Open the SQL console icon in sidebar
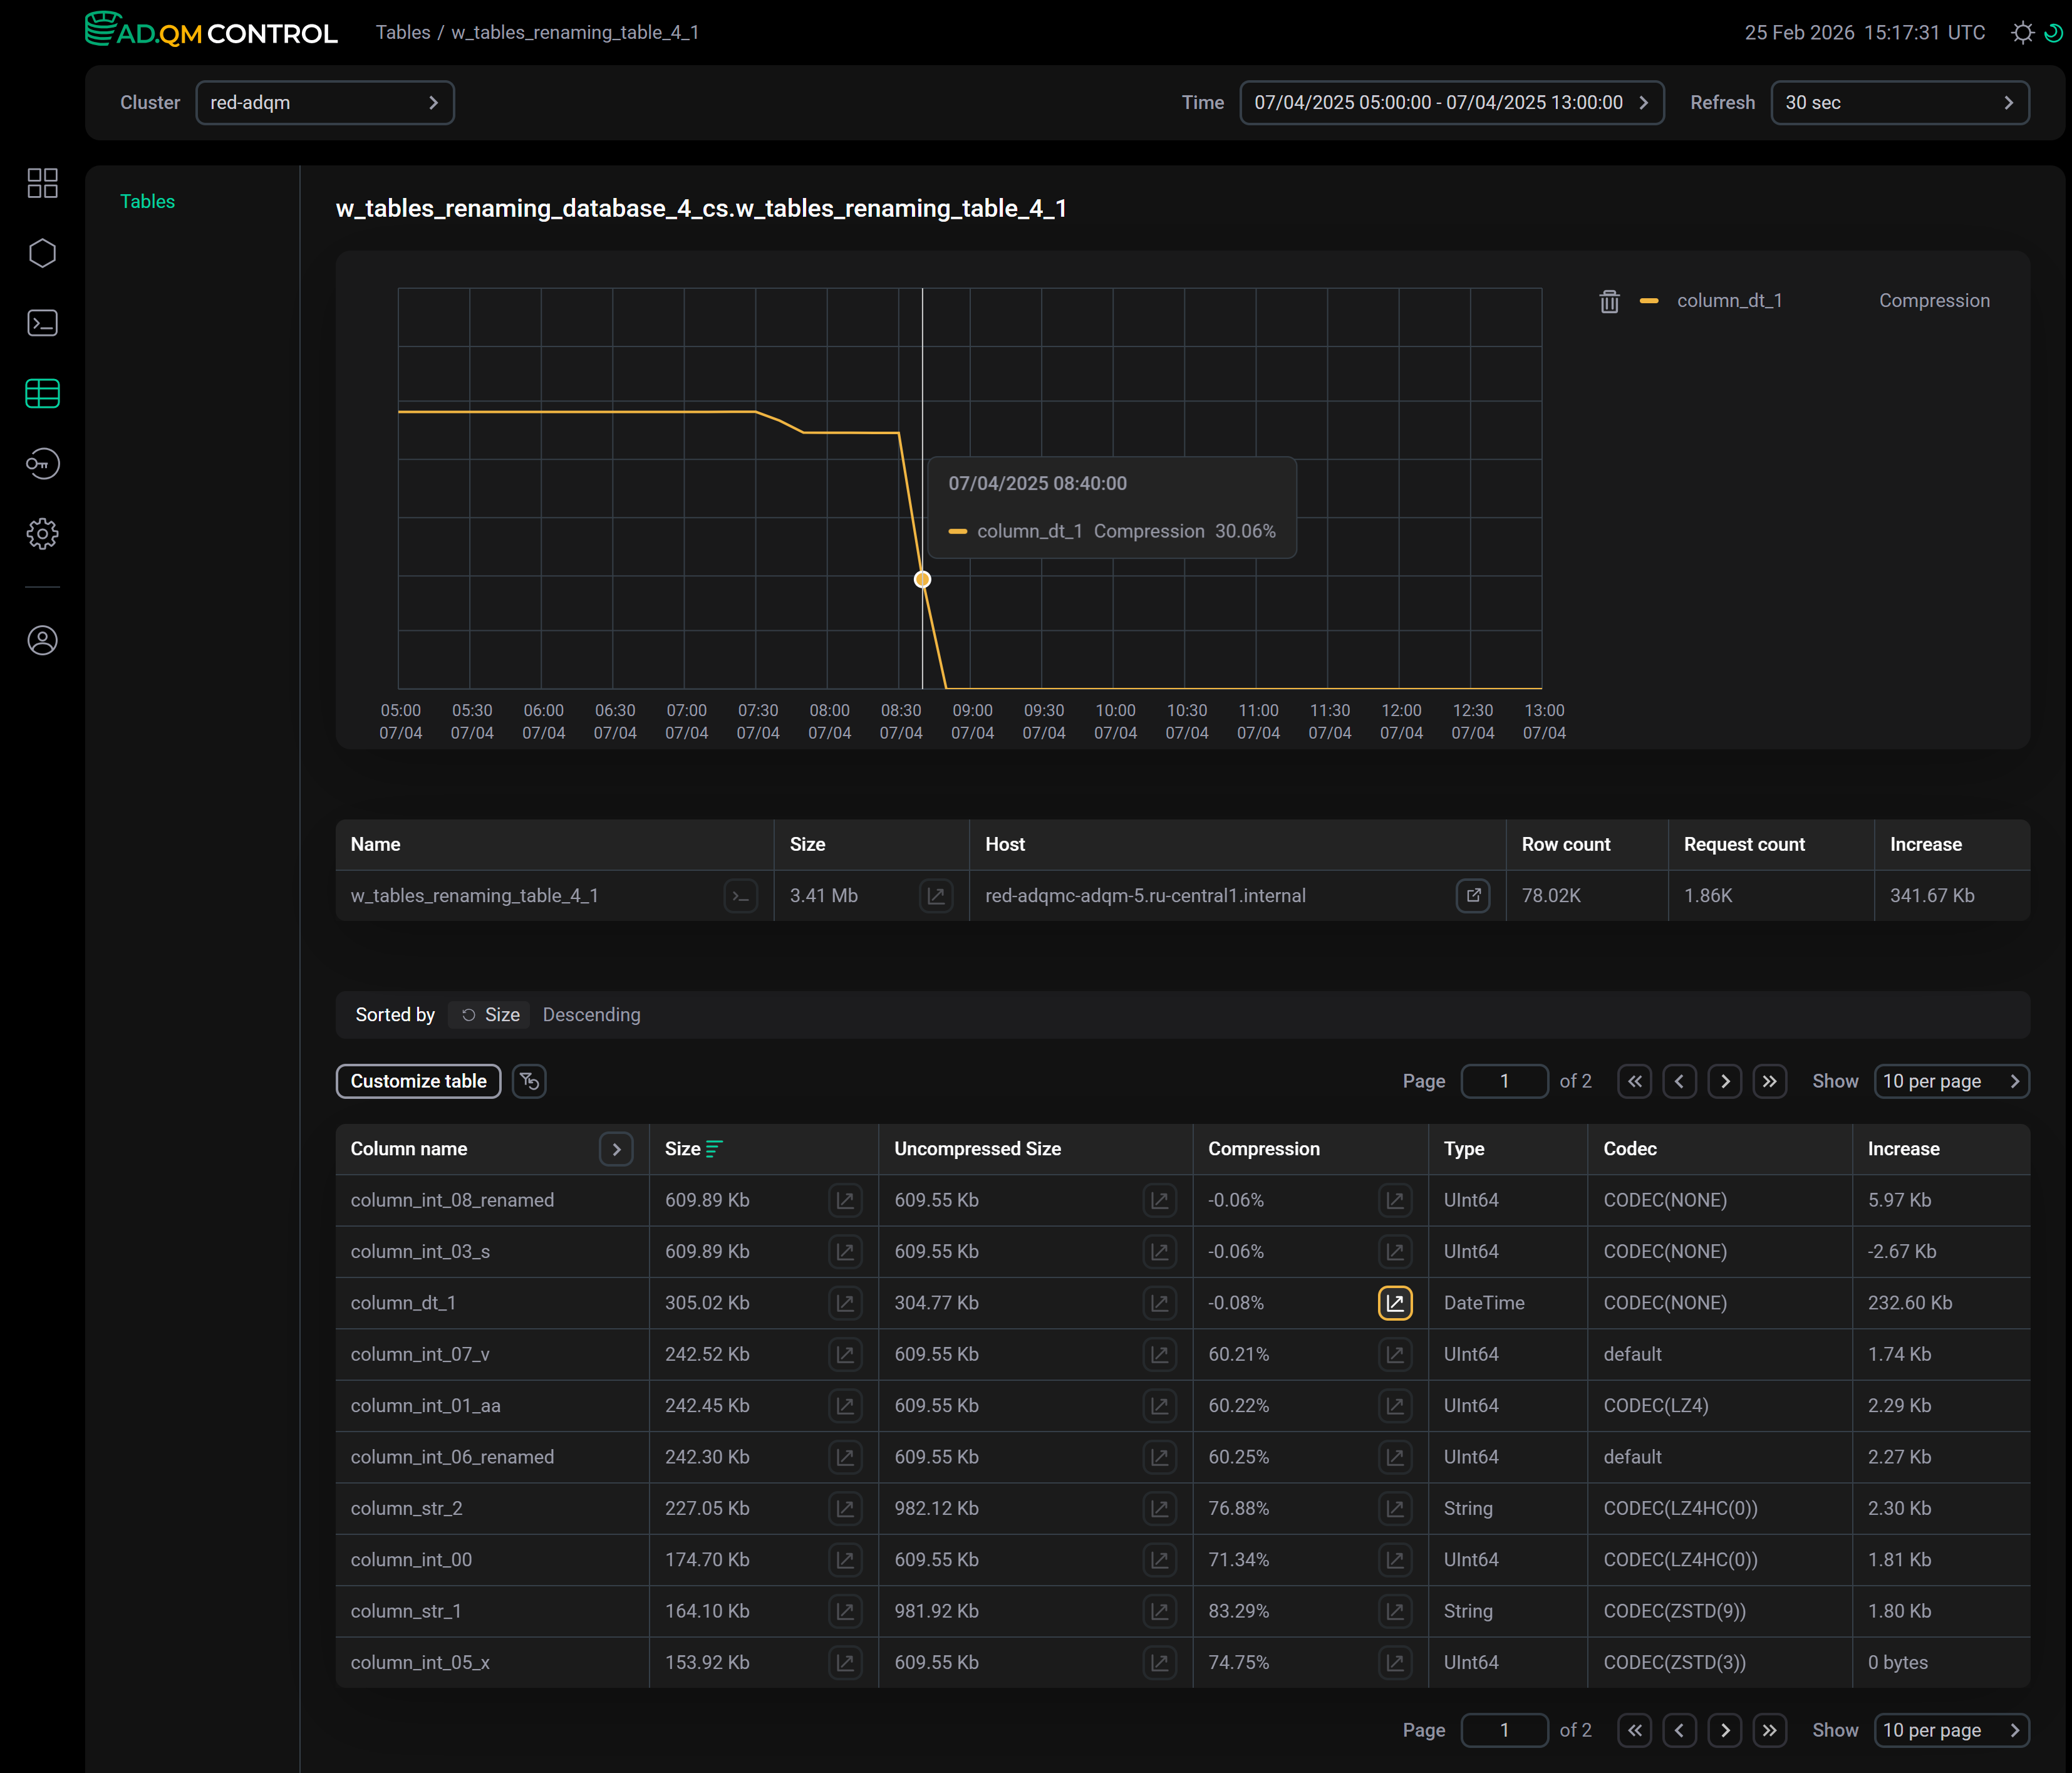Viewport: 2072px width, 1773px height. click(42, 323)
